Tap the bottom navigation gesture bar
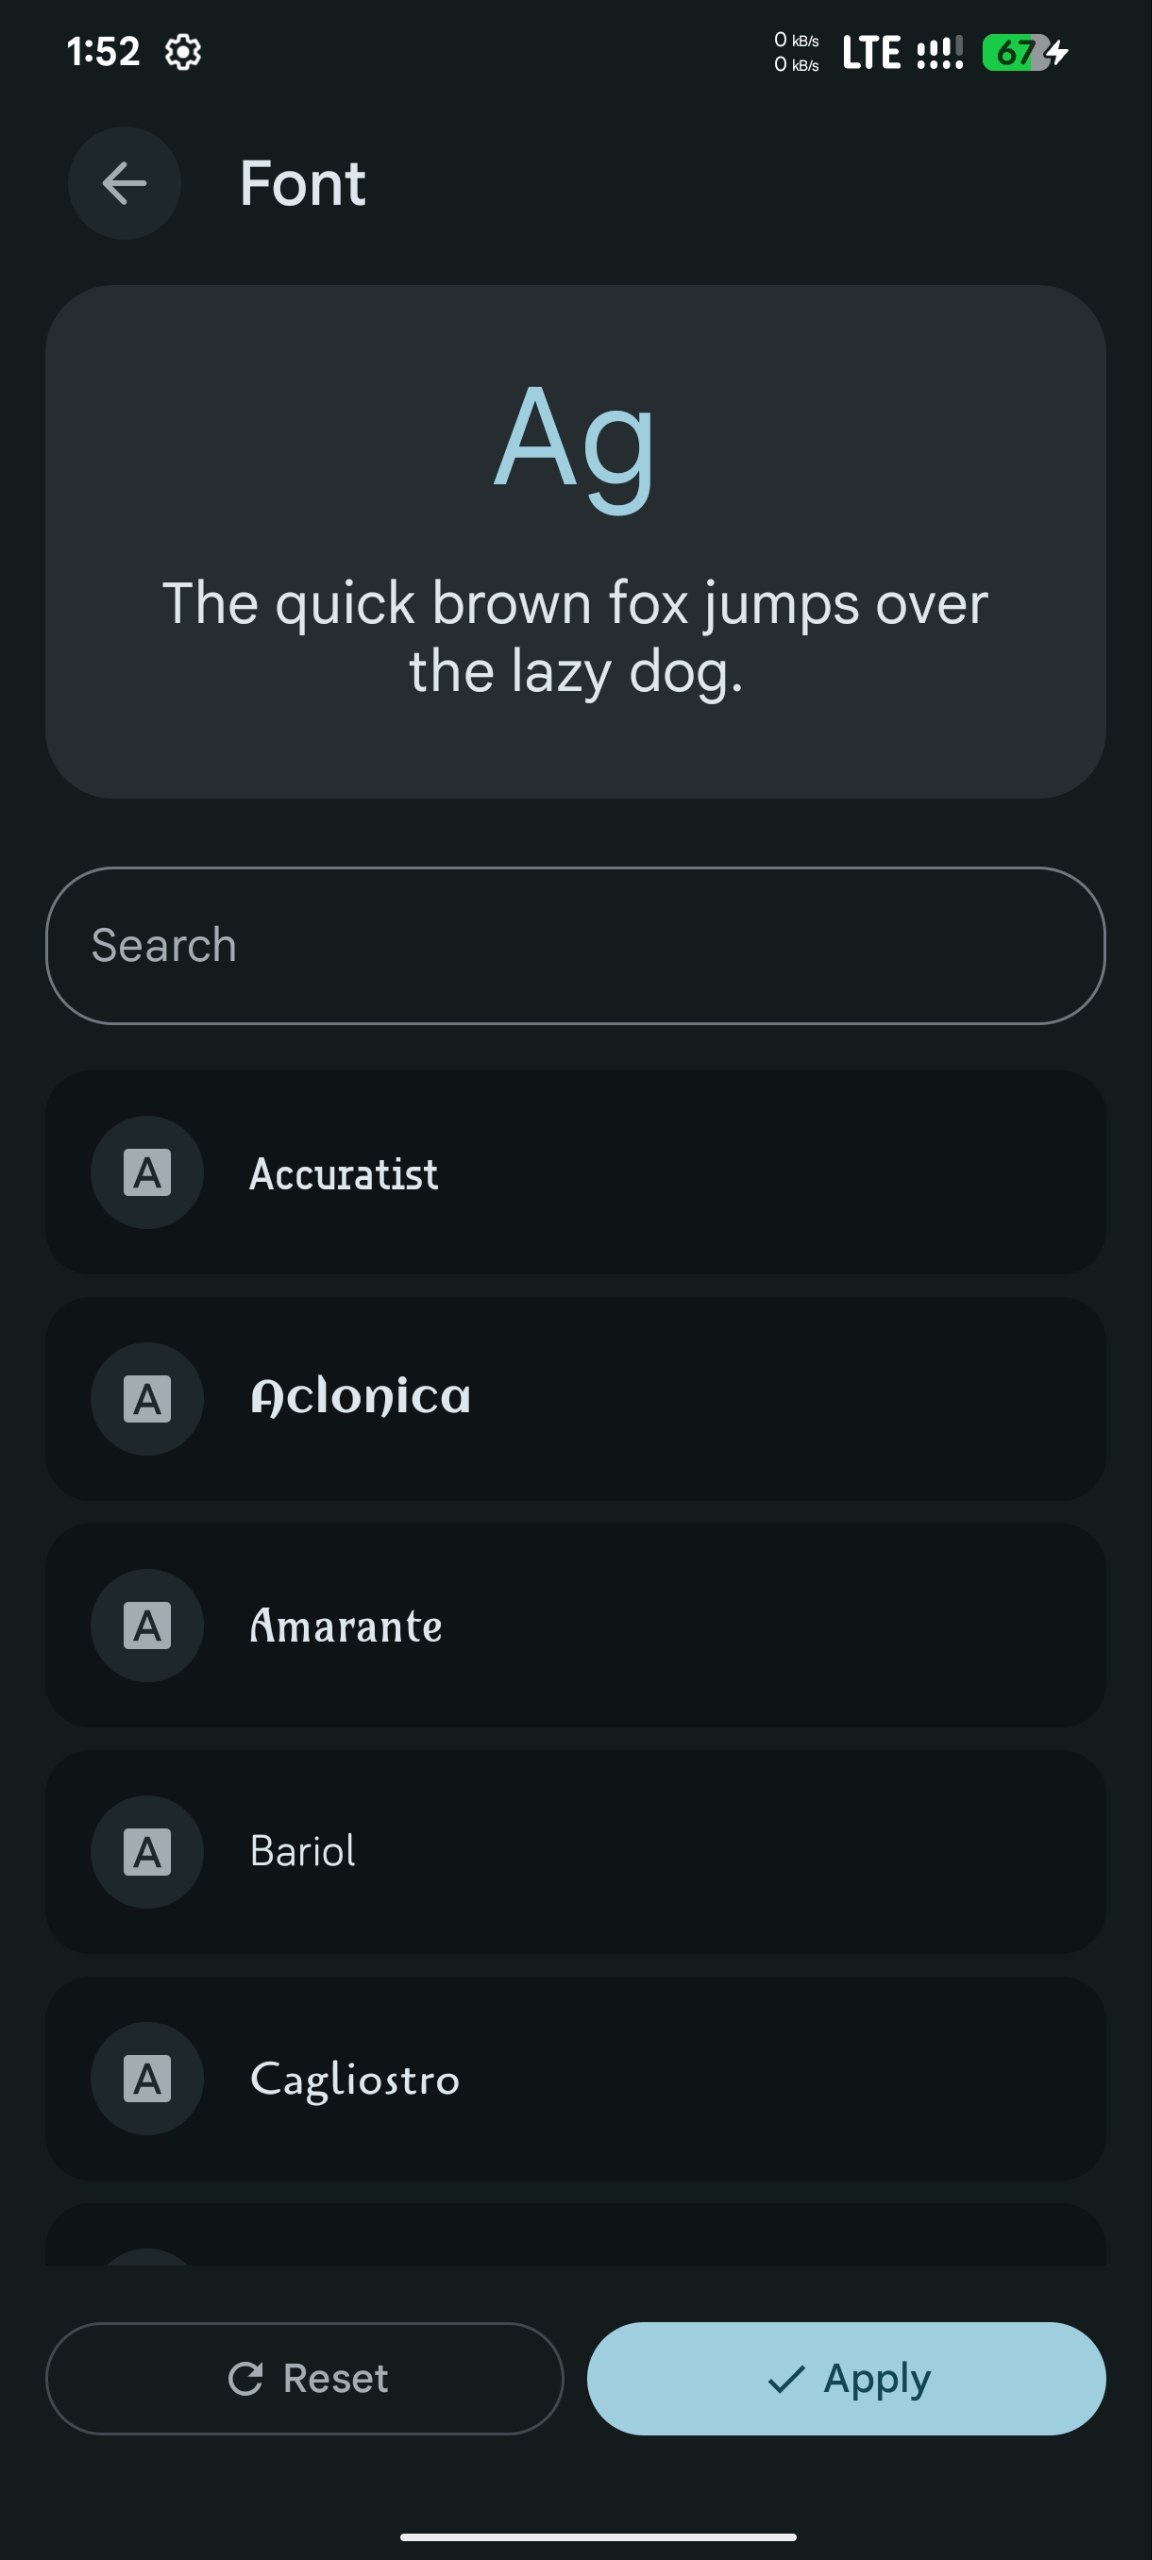The height and width of the screenshot is (2560, 1152). click(x=598, y=2537)
